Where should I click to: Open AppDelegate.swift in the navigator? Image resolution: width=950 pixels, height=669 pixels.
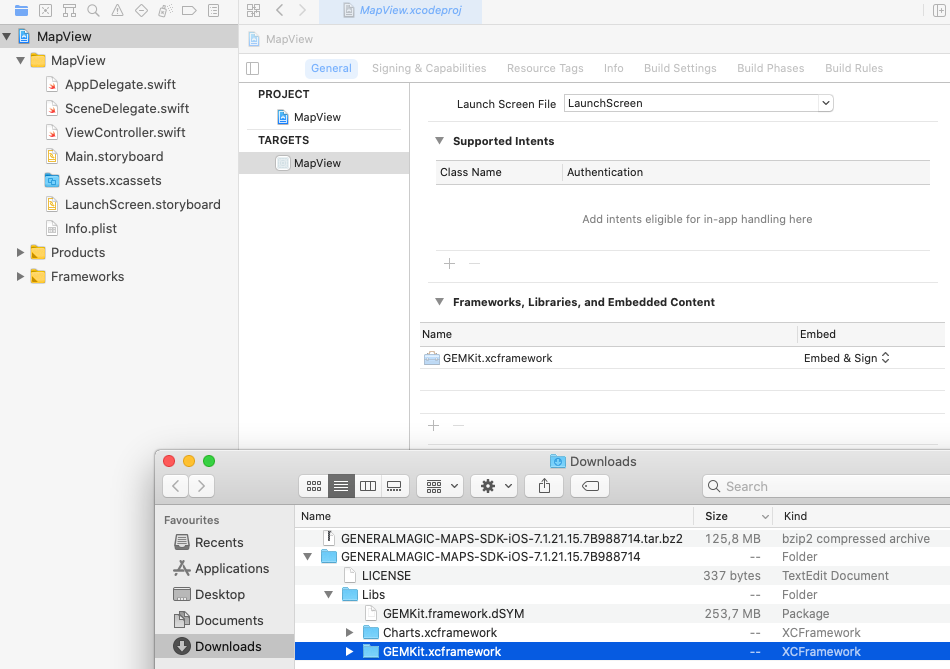[x=119, y=85]
